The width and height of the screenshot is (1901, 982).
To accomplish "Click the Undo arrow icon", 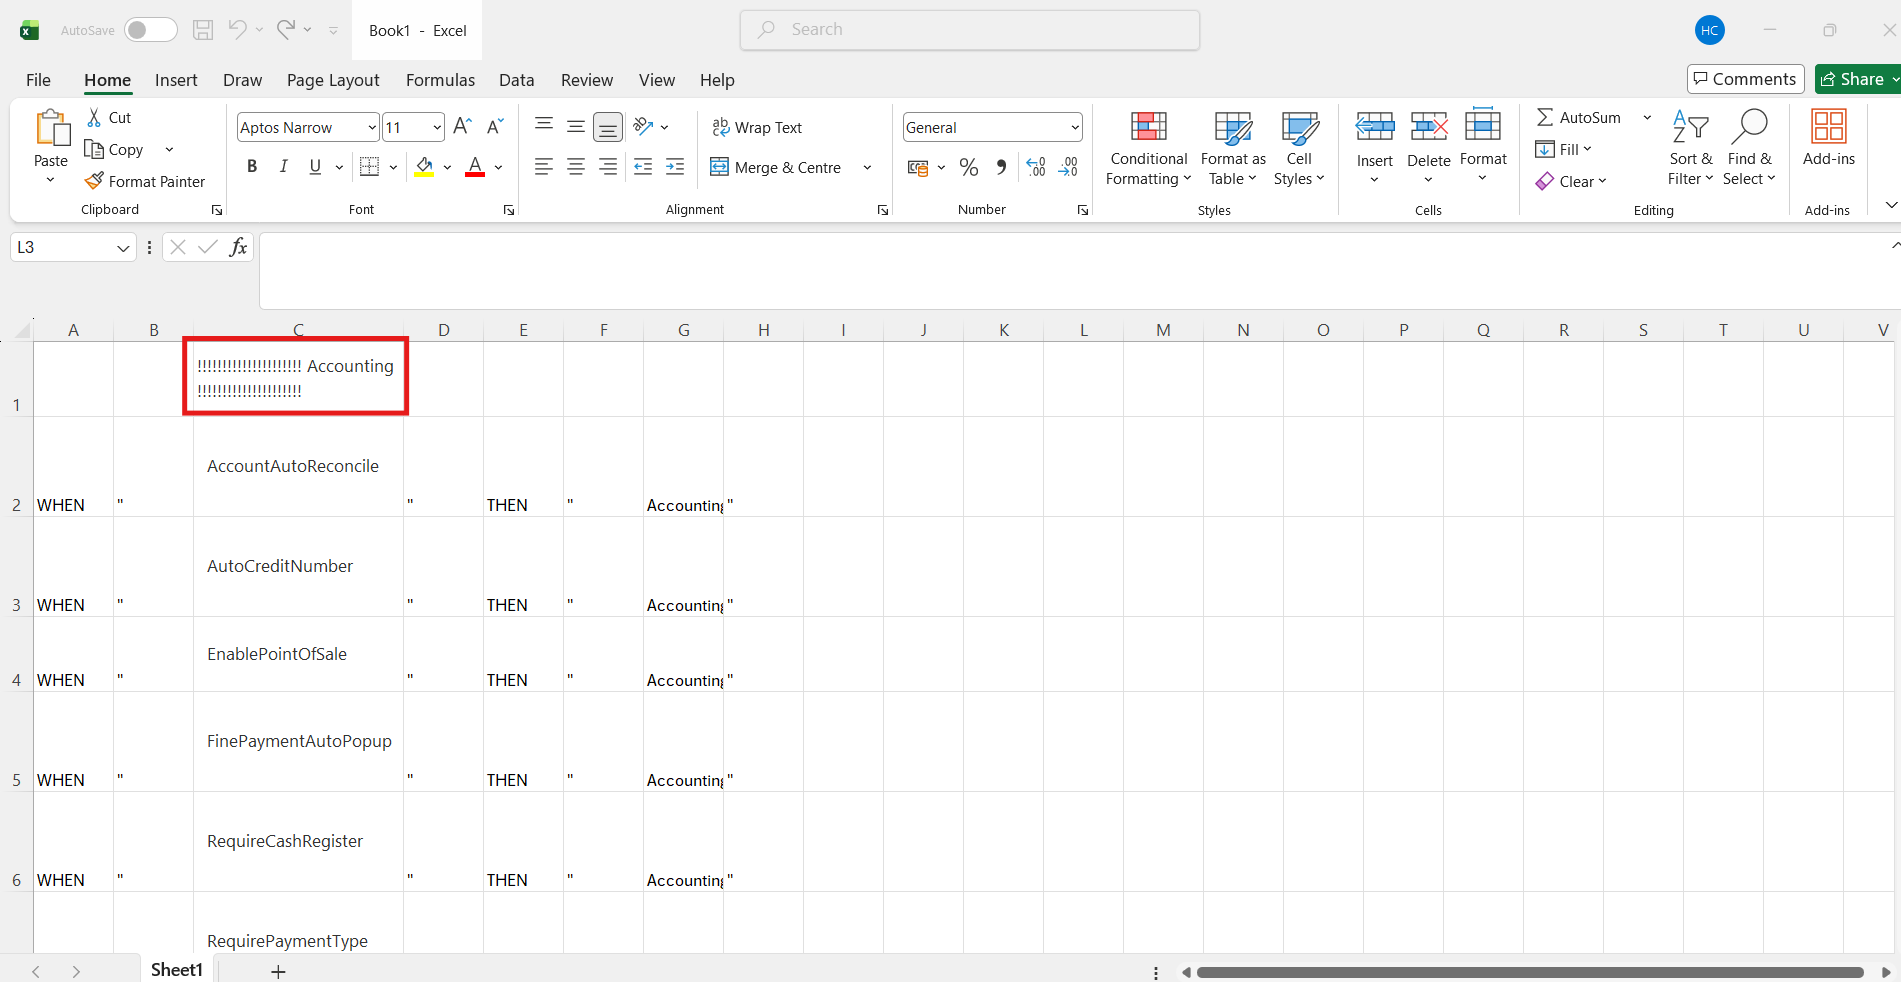I will 237,30.
